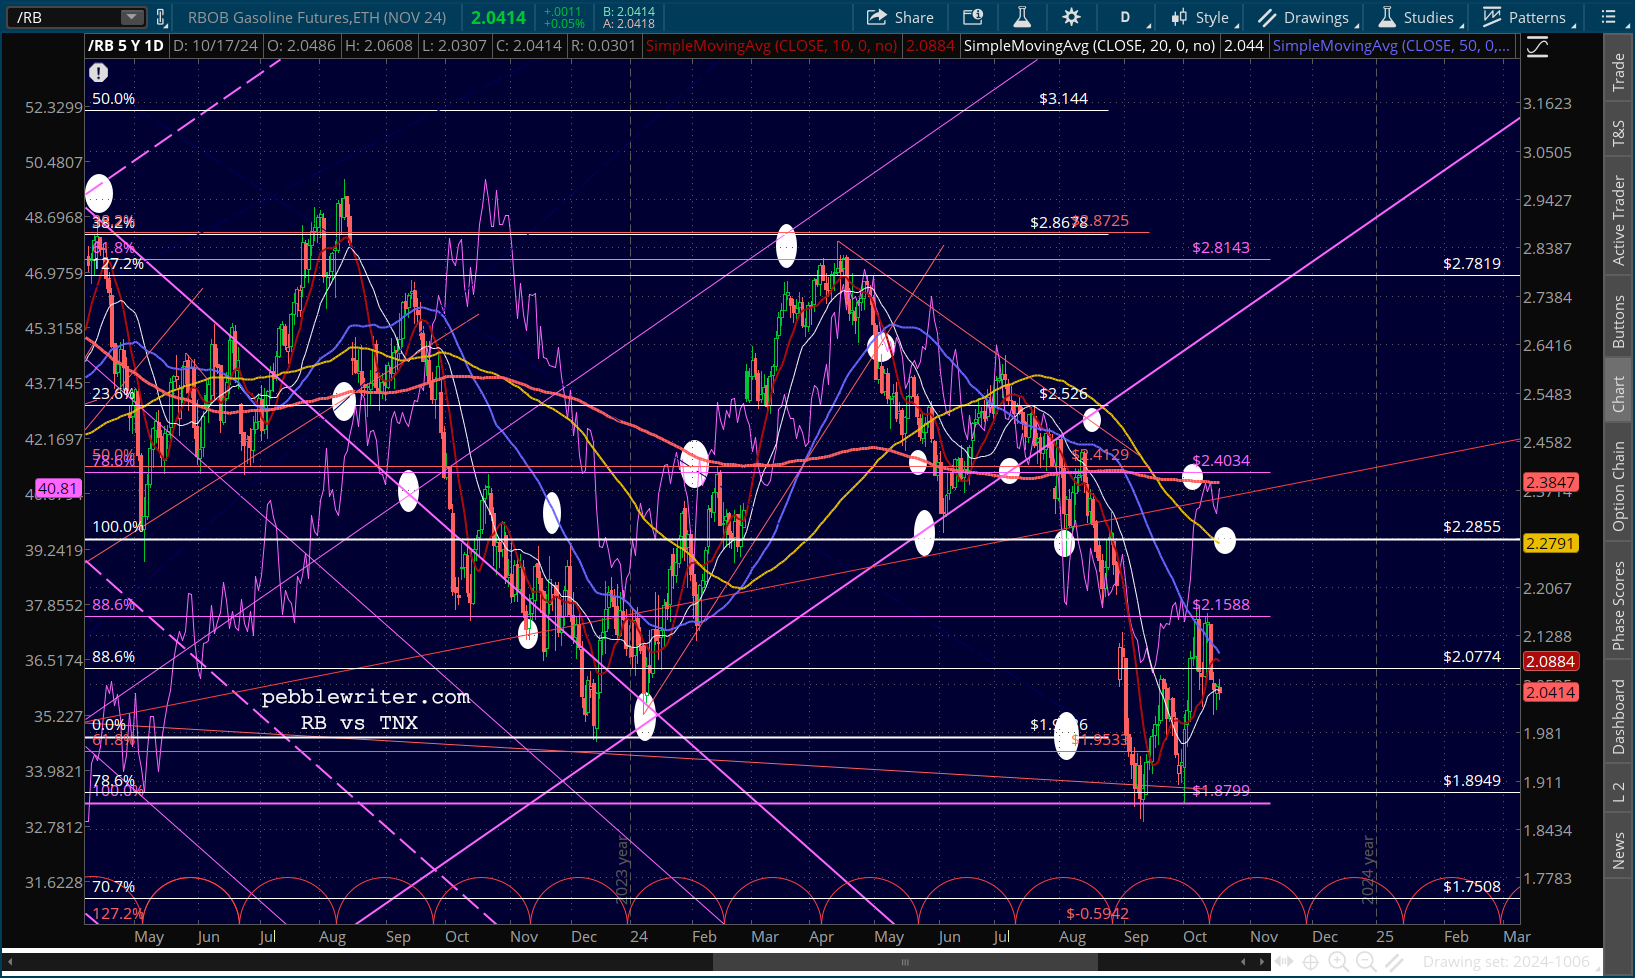Click the $2.8143 pink level label
This screenshot has height=978, width=1635.
click(x=1221, y=247)
